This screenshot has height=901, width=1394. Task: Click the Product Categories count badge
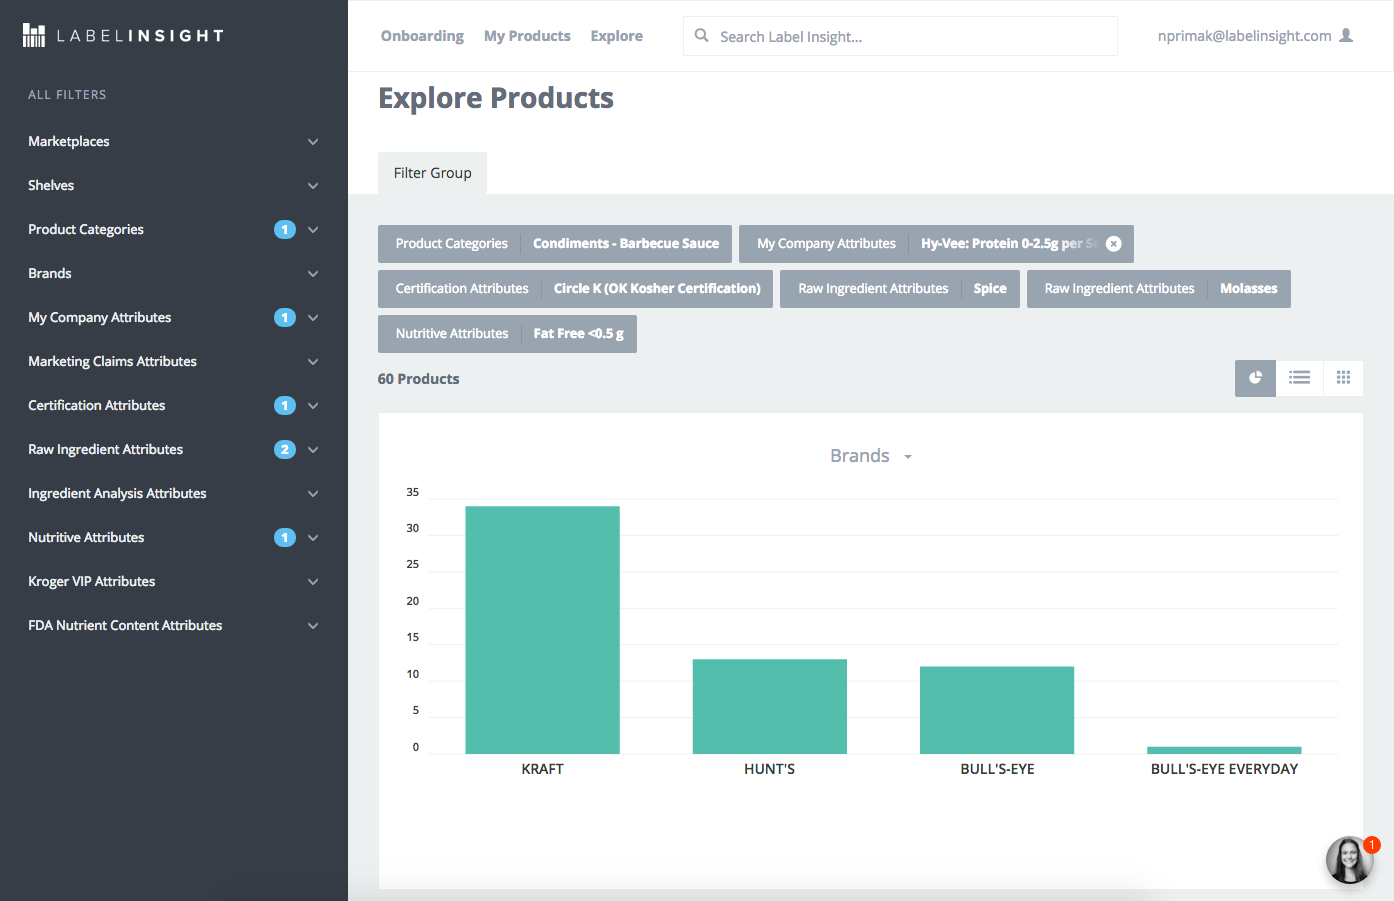(x=285, y=229)
